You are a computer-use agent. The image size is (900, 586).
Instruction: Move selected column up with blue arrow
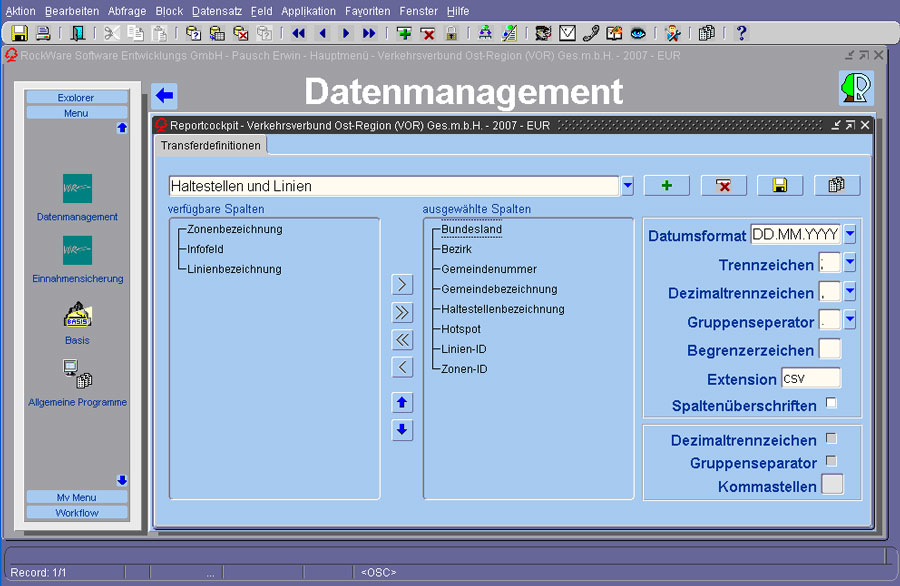402,403
